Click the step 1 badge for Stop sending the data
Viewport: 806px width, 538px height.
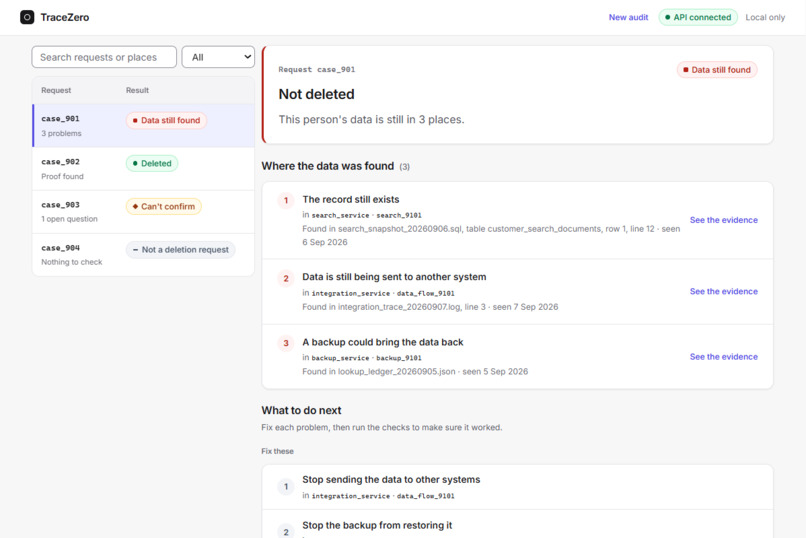pos(286,487)
